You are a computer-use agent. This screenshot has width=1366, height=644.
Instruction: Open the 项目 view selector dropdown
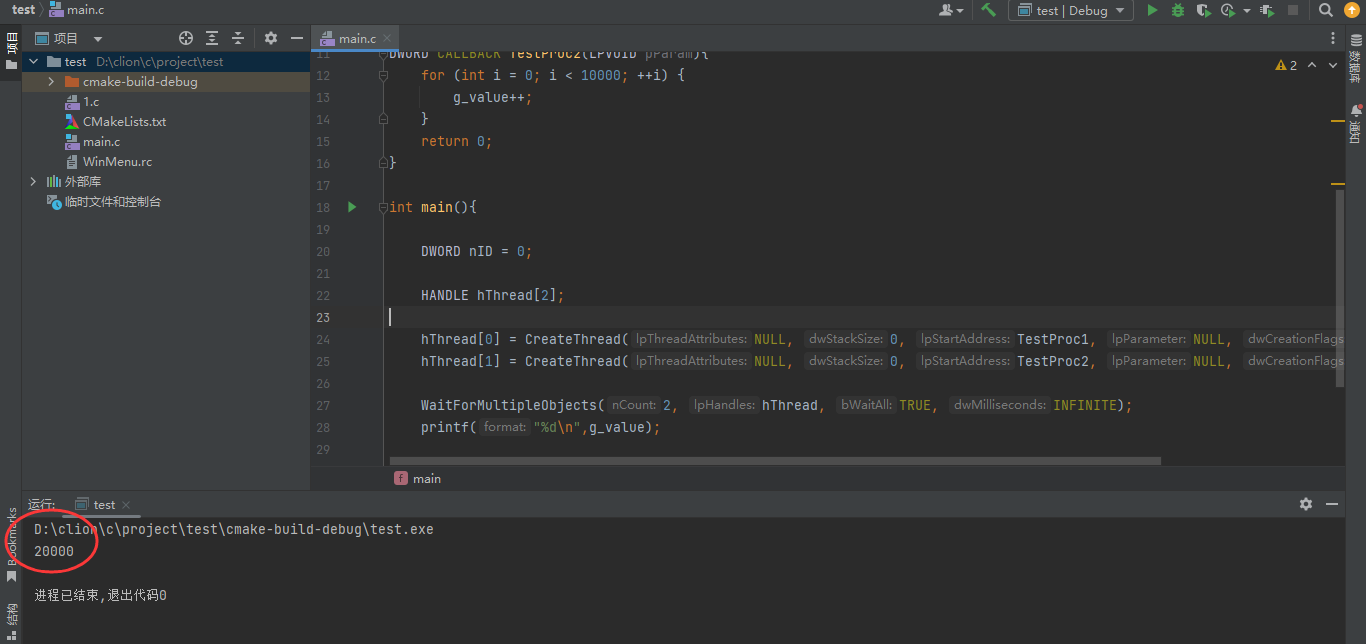pos(68,38)
